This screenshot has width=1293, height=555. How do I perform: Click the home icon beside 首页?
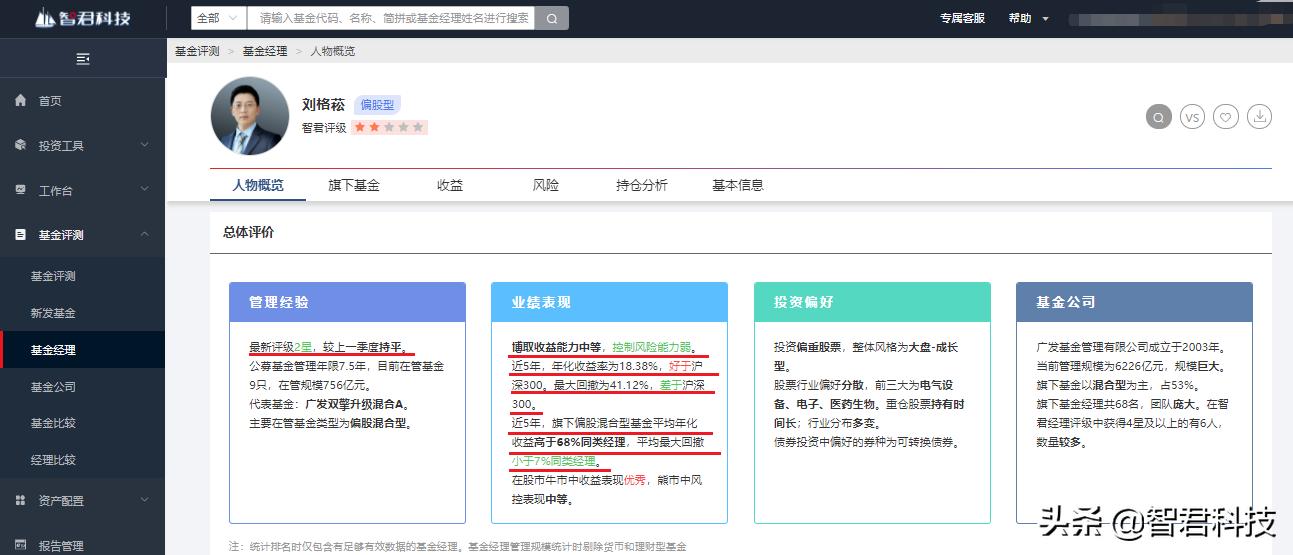point(21,101)
